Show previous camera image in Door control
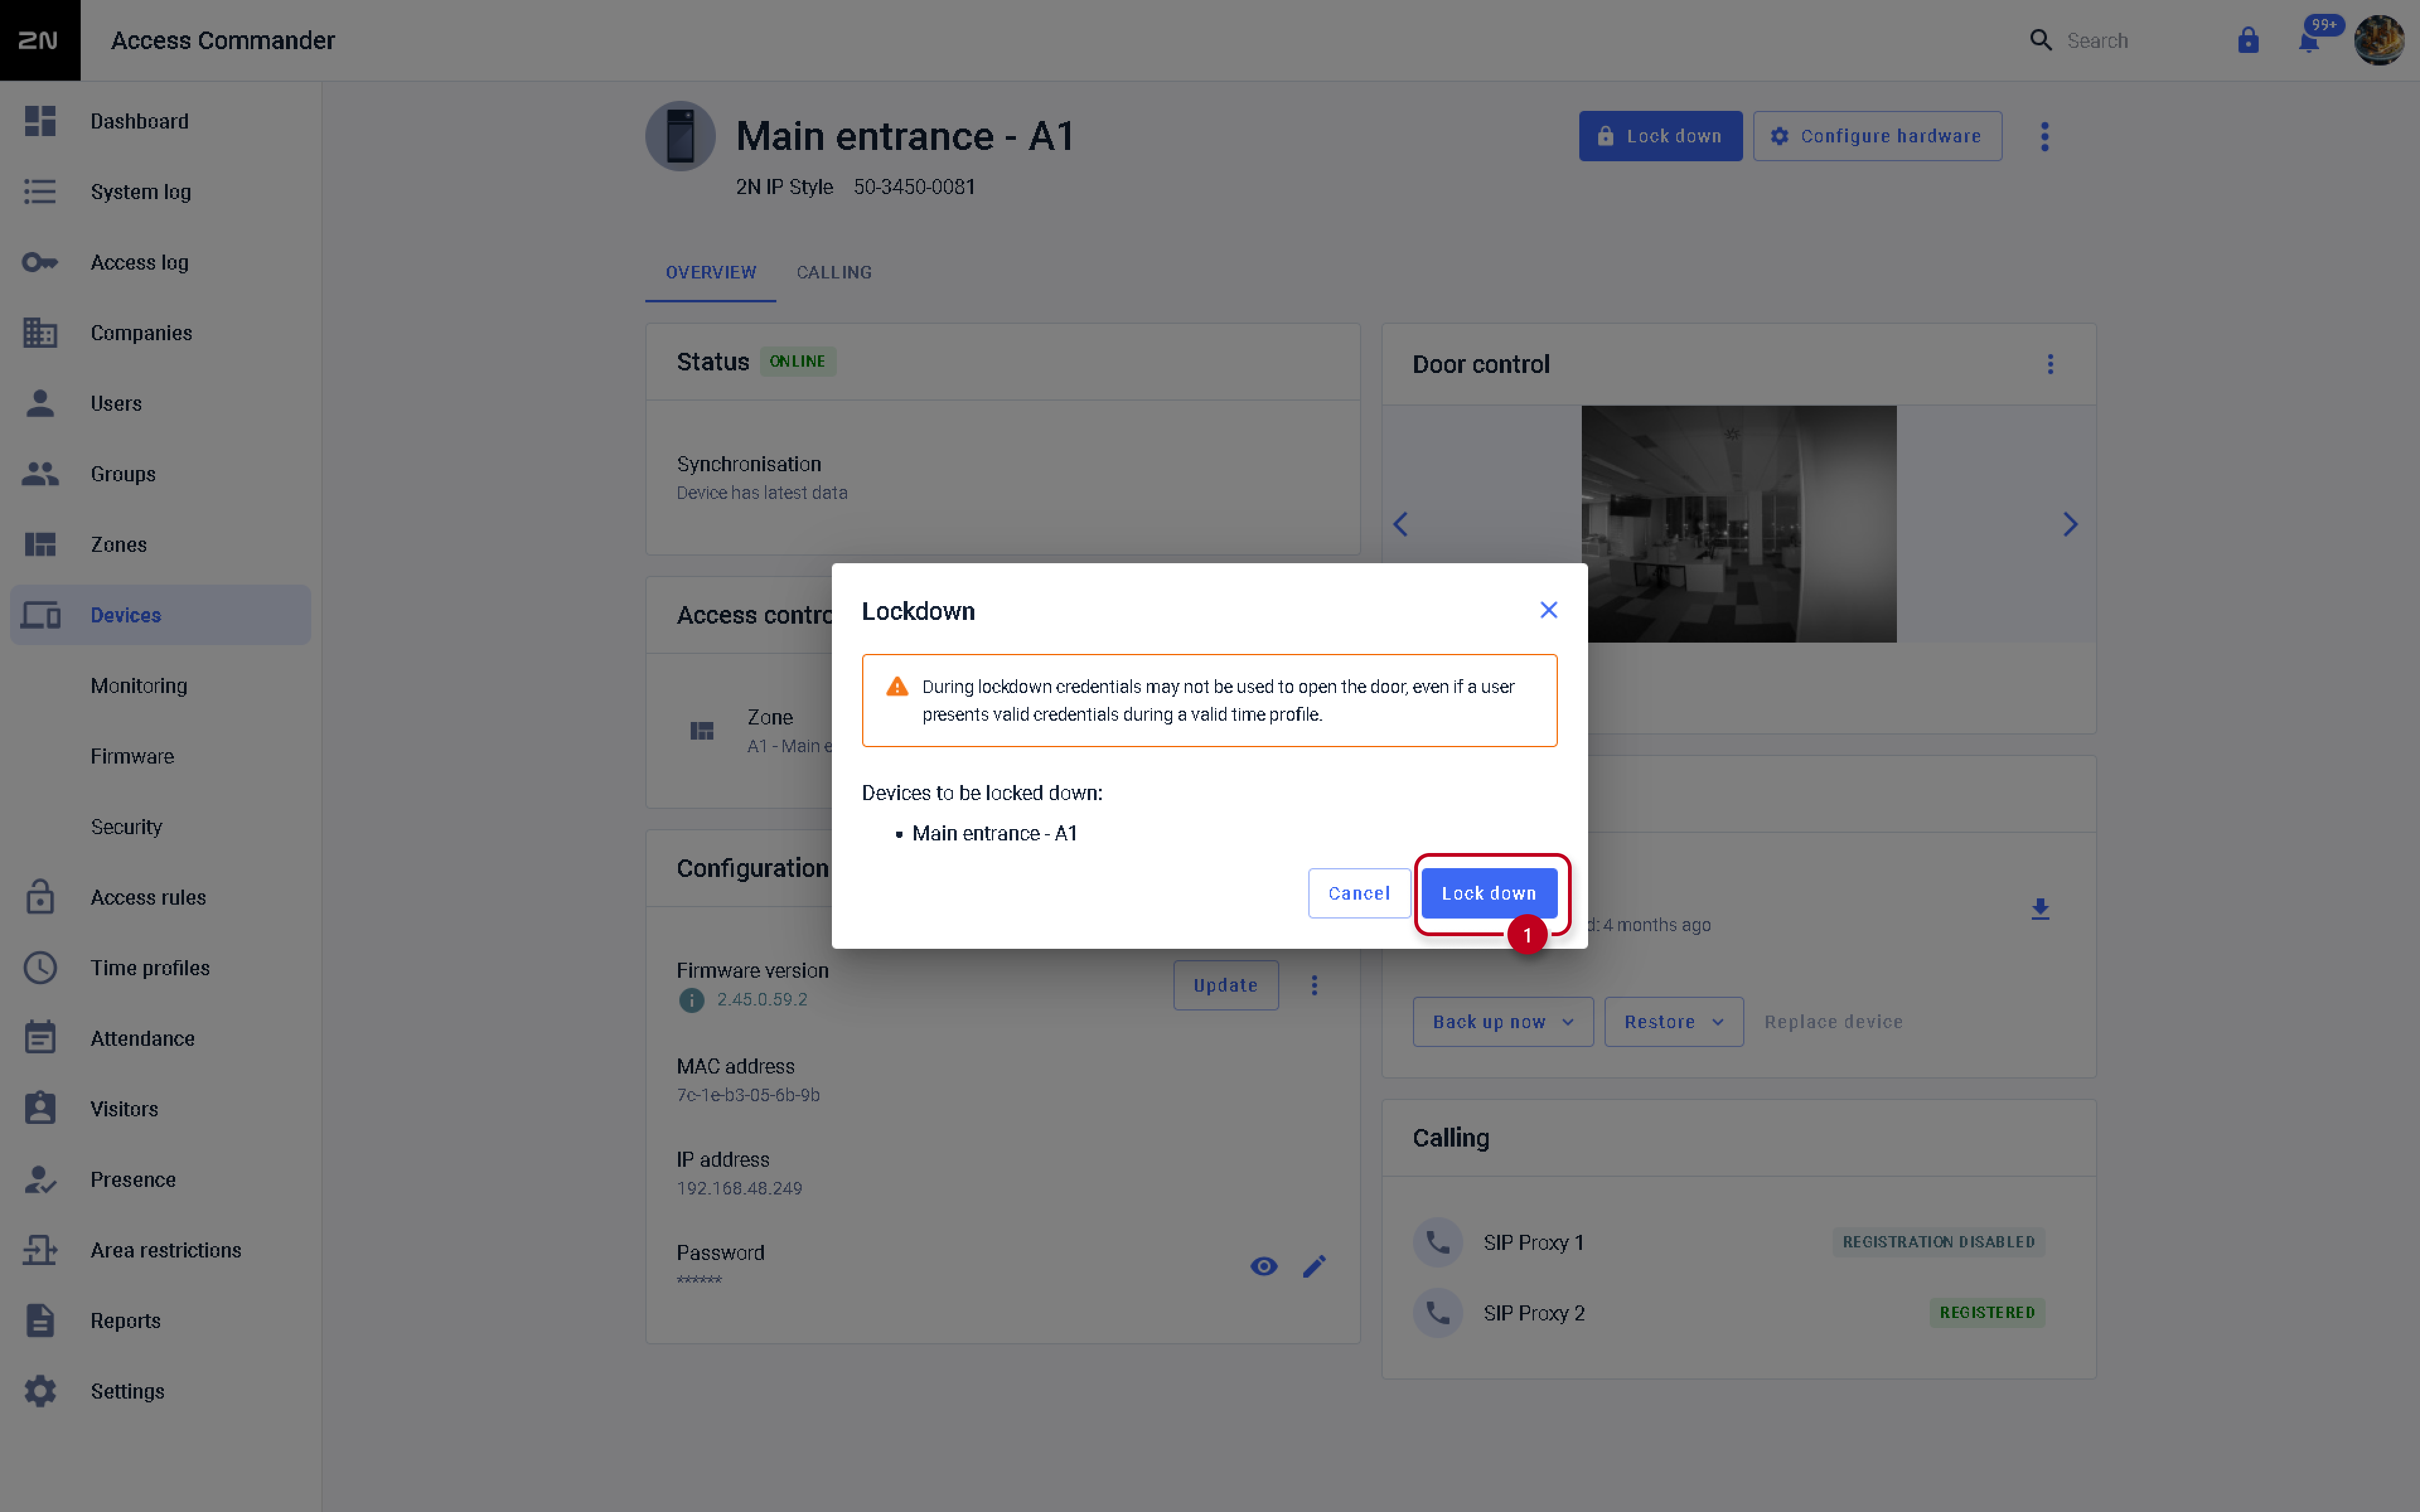 click(1401, 524)
